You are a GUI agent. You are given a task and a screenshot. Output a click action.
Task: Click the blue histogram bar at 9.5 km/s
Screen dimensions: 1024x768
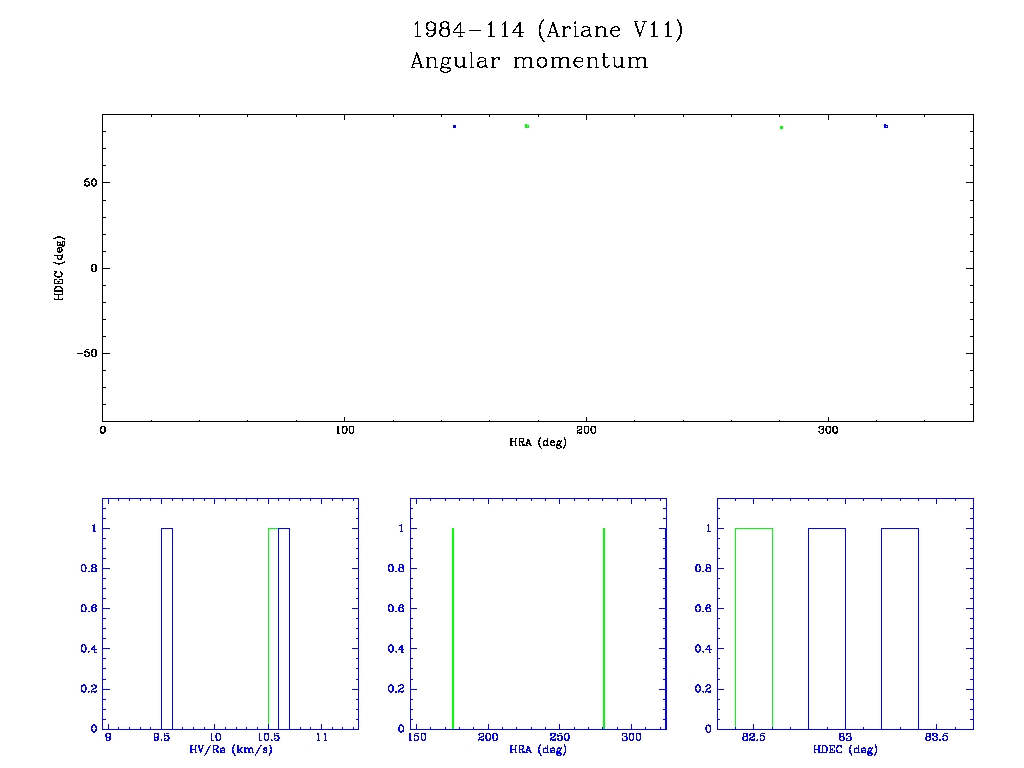pyautogui.click(x=167, y=628)
